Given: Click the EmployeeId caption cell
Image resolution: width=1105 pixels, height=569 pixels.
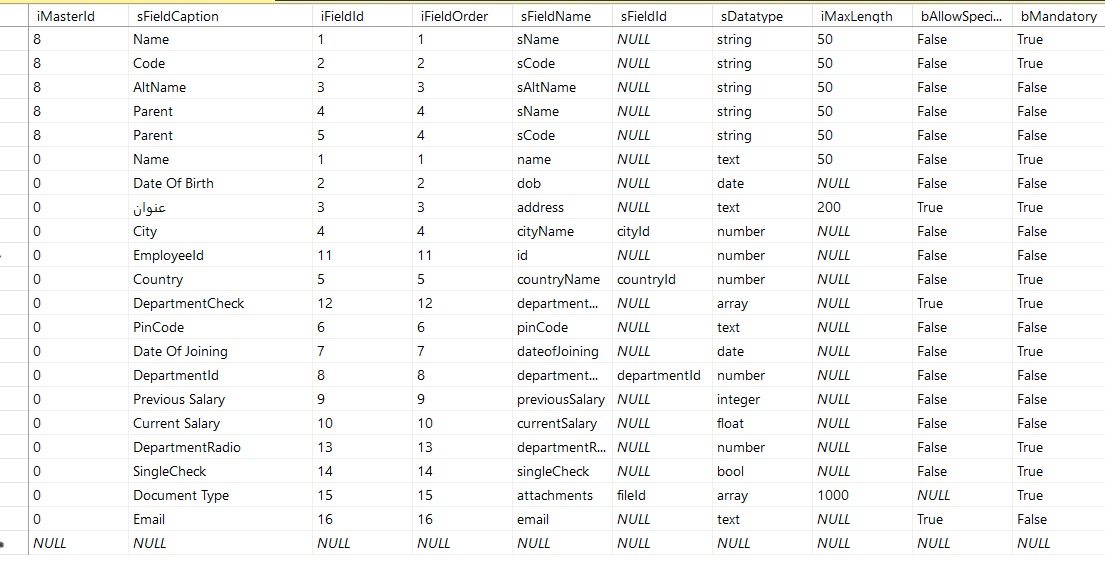Looking at the screenshot, I should [x=168, y=255].
